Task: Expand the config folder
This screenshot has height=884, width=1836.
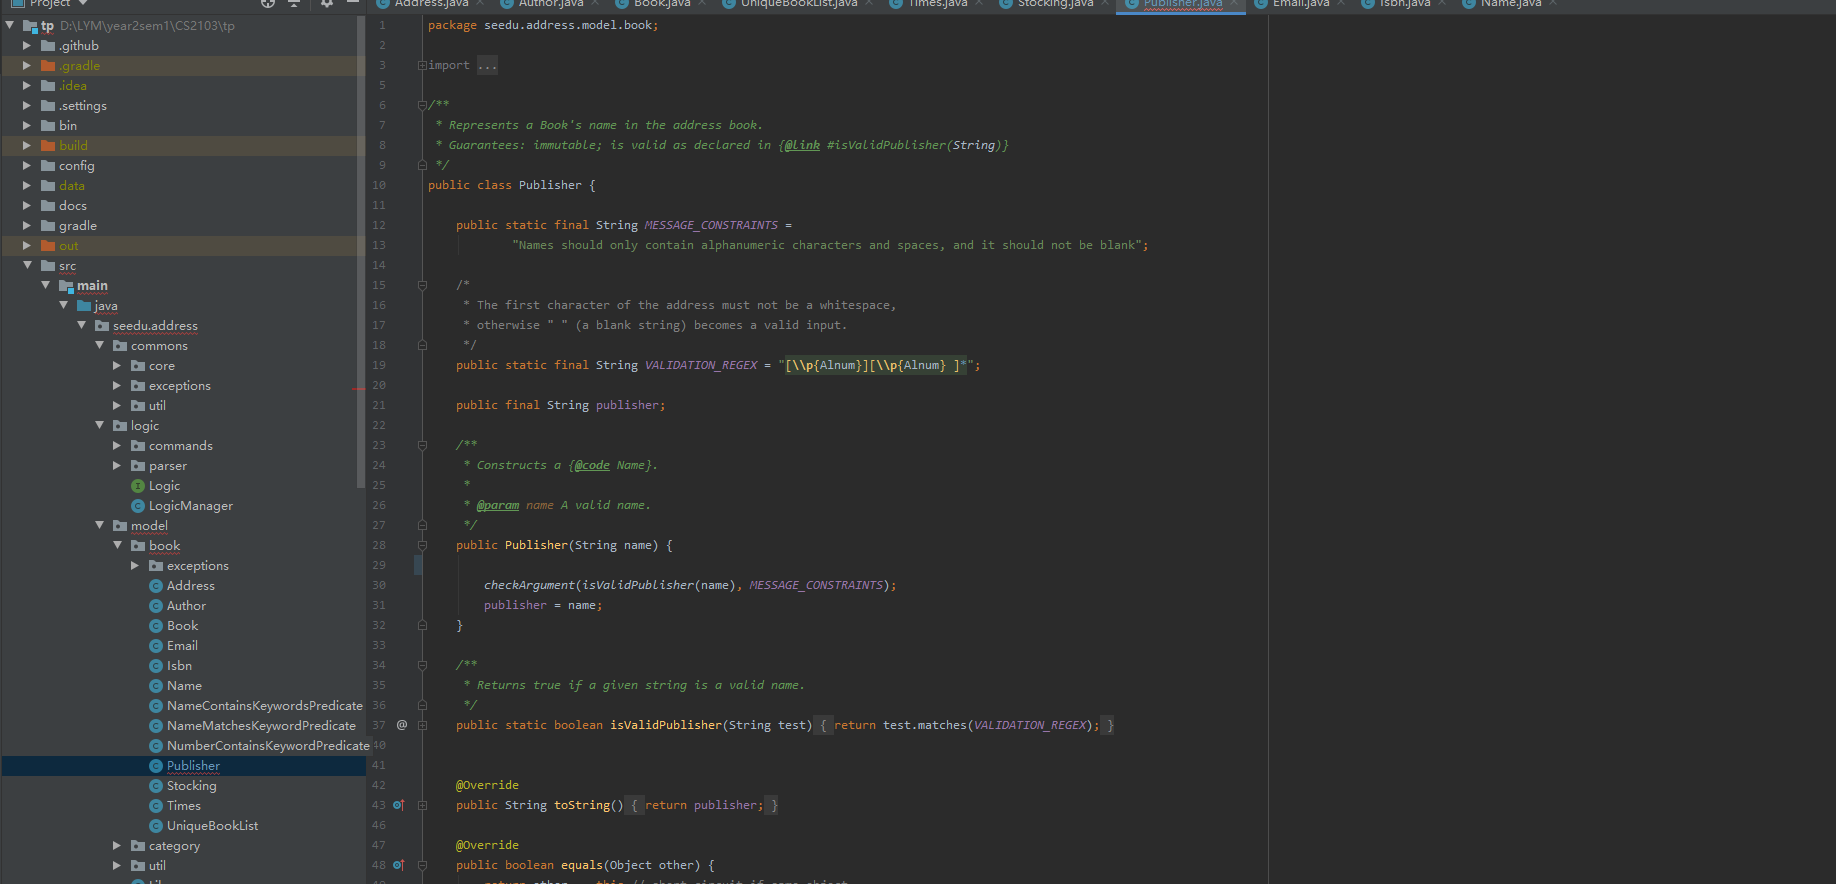Action: coord(27,166)
